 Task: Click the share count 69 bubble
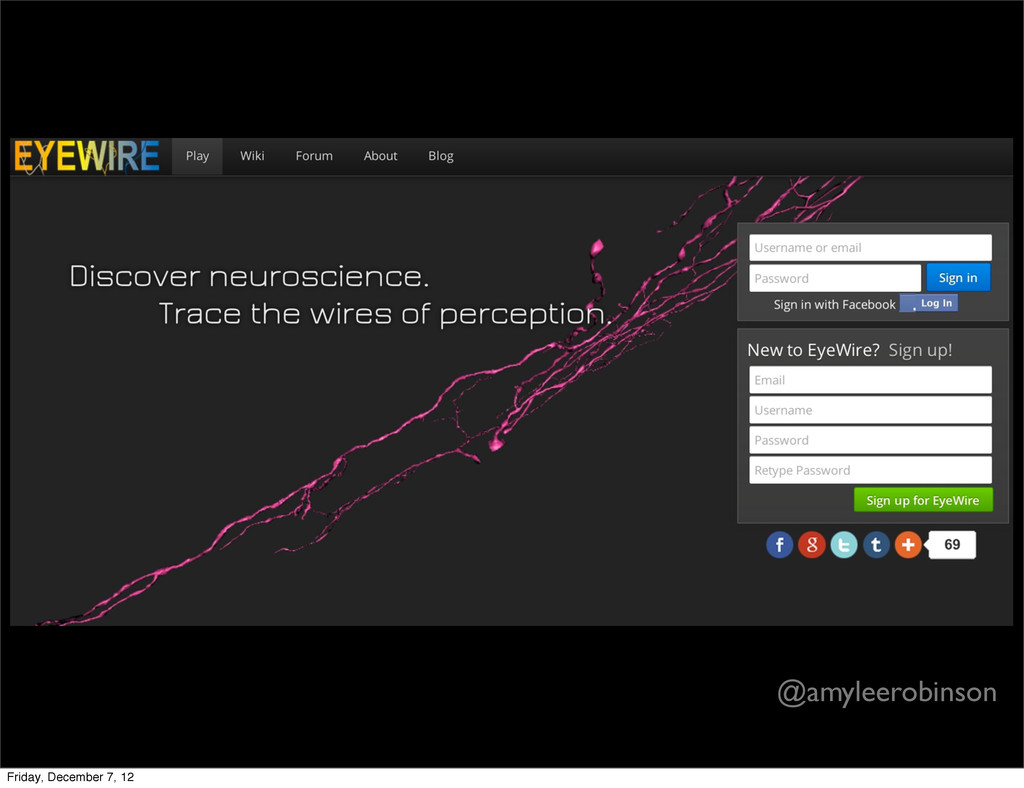(x=951, y=544)
